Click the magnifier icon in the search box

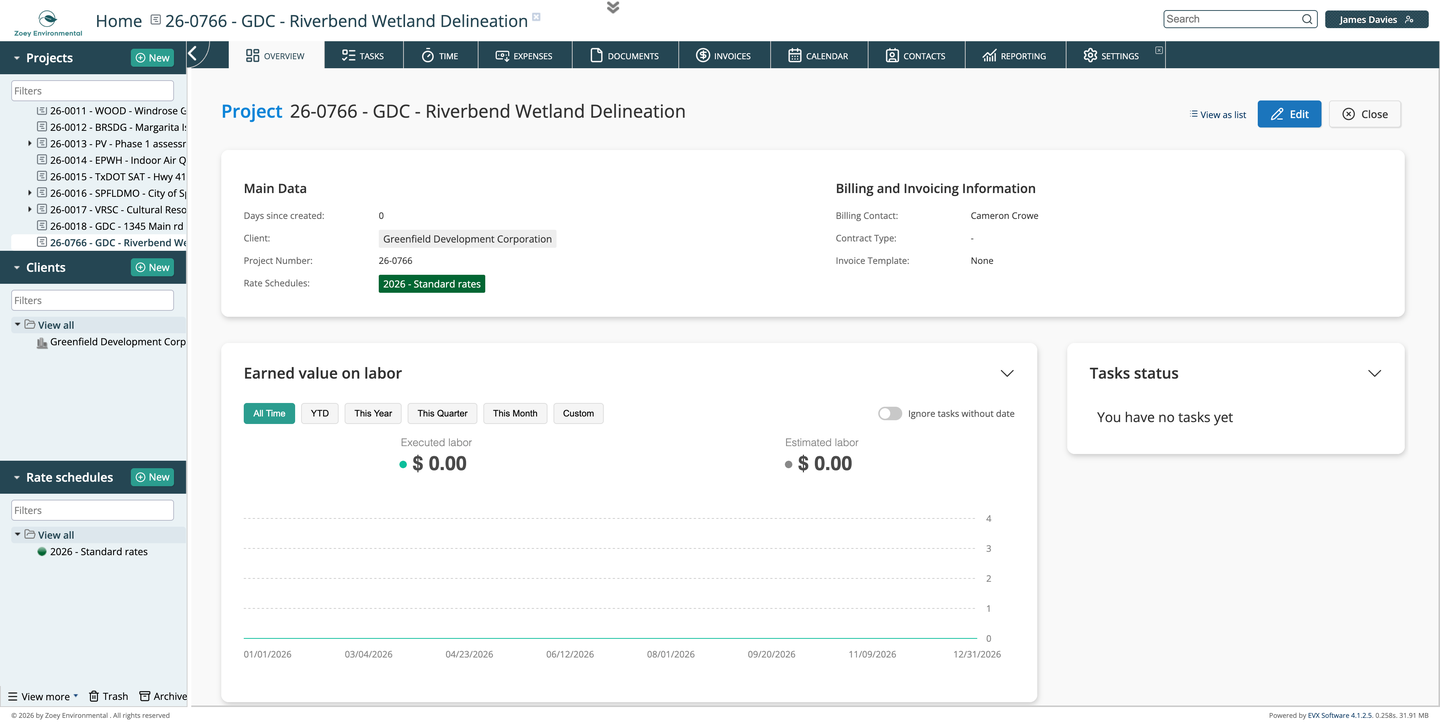pyautogui.click(x=1307, y=19)
